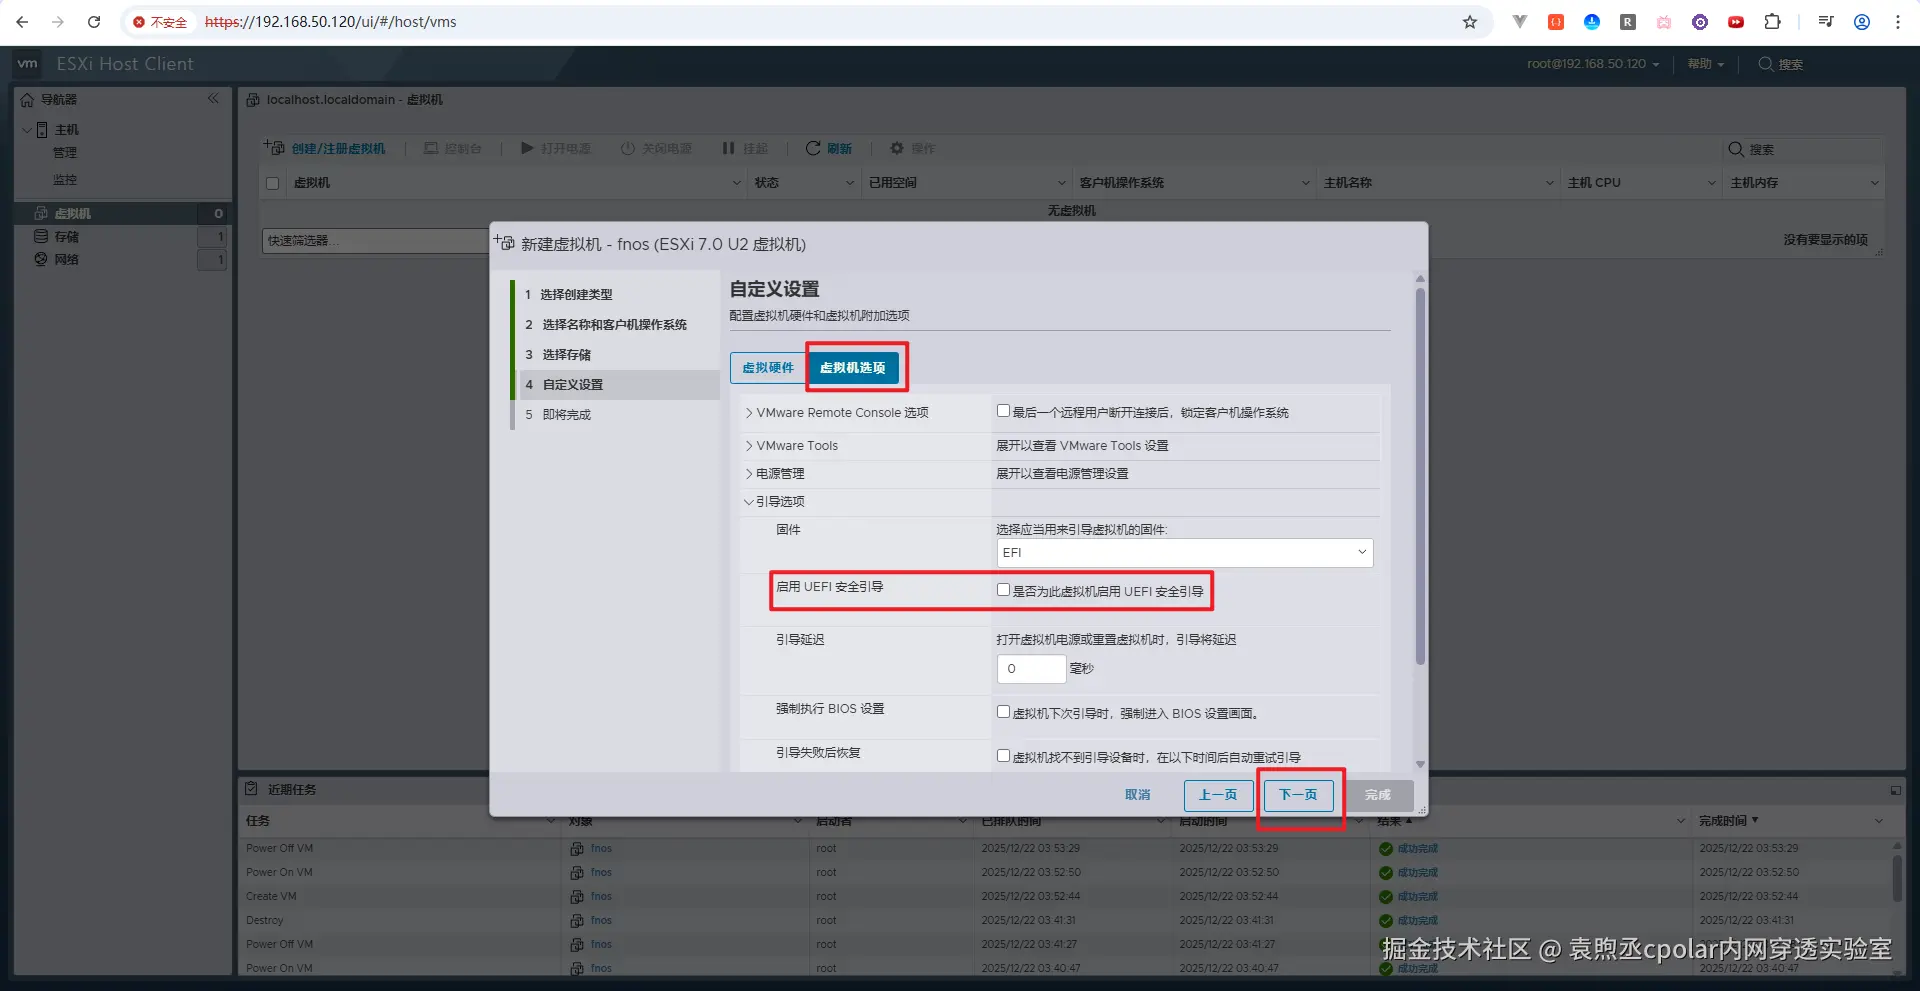Click the VM list 搜索 search field
Viewport: 1920px width, 991px height.
tap(1805, 149)
